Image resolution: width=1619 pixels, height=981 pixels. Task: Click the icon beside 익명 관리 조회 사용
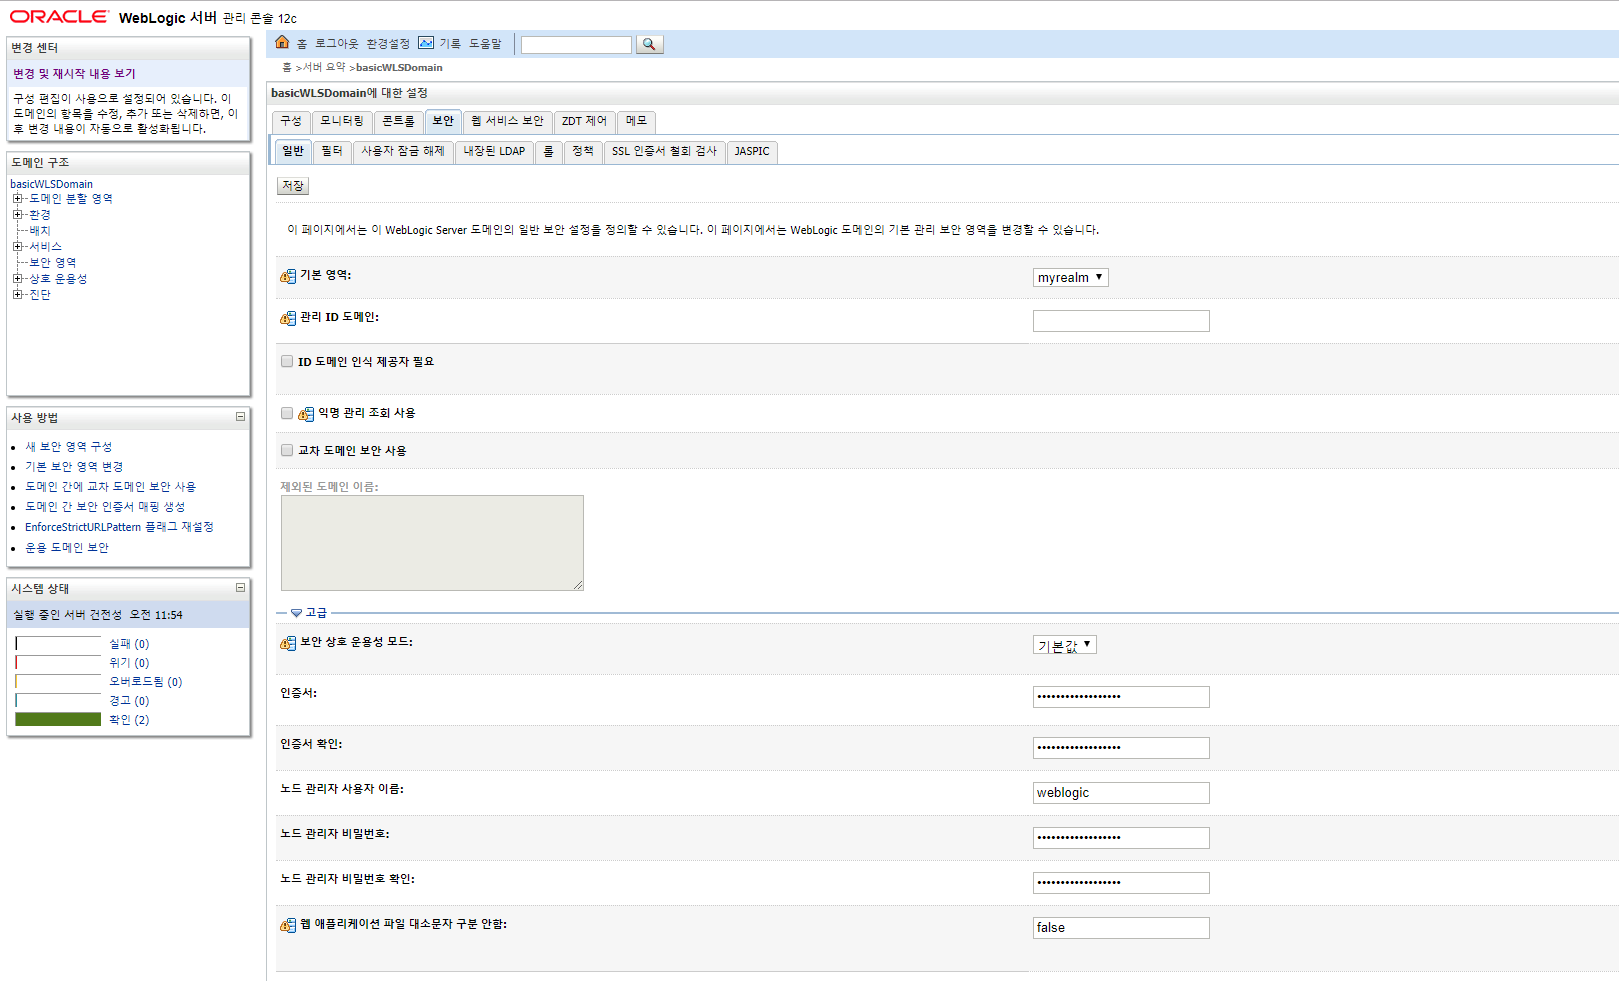point(306,413)
